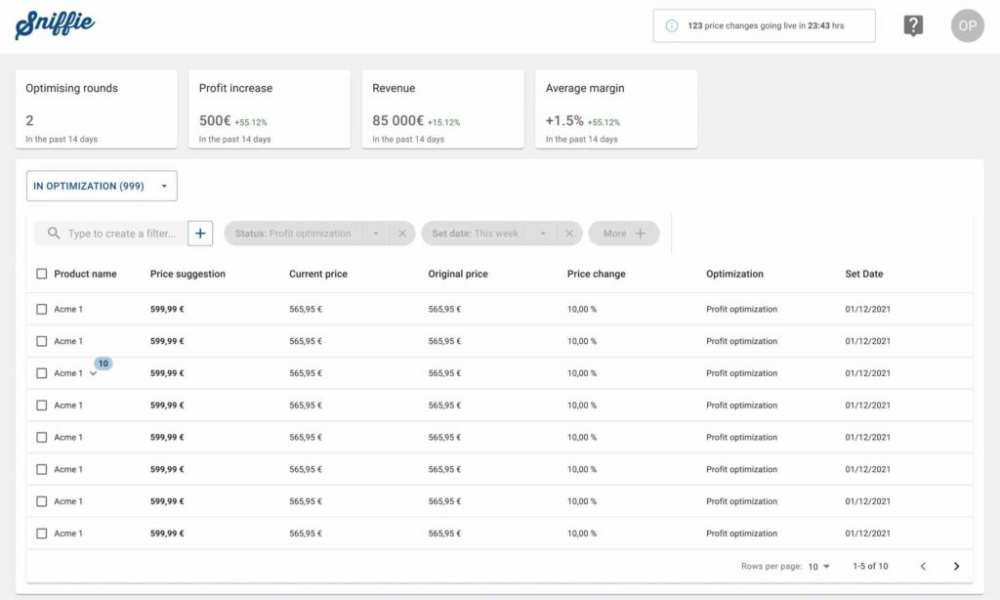The height and width of the screenshot is (600, 1000).
Task: Open the Revenue card
Action: coord(443,110)
